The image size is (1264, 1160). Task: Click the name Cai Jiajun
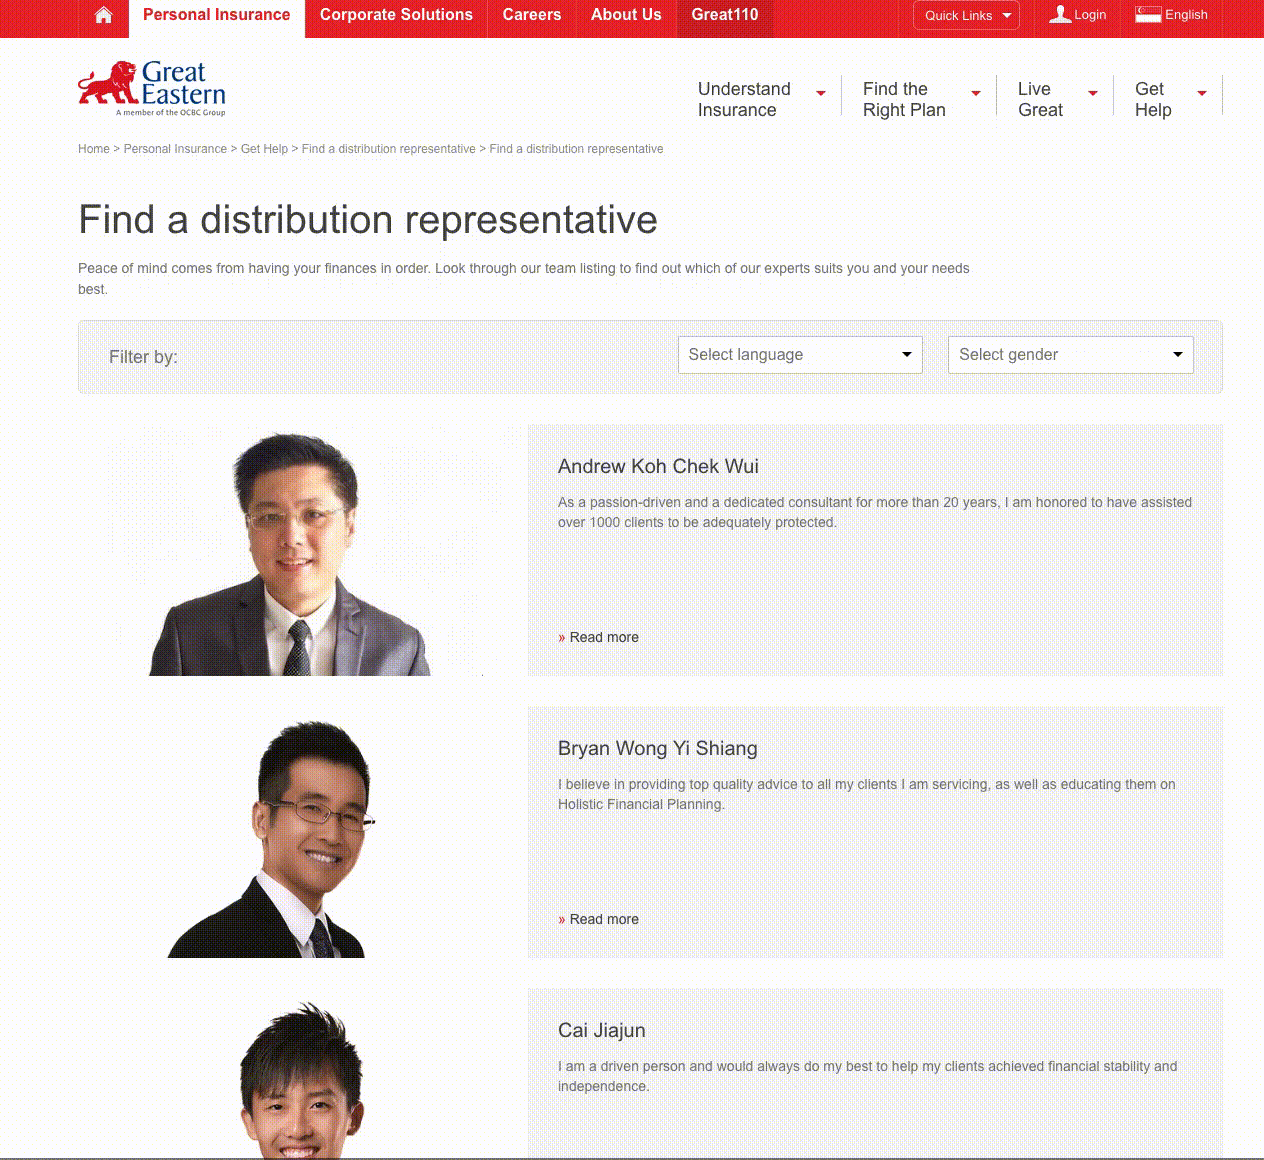(x=602, y=1030)
